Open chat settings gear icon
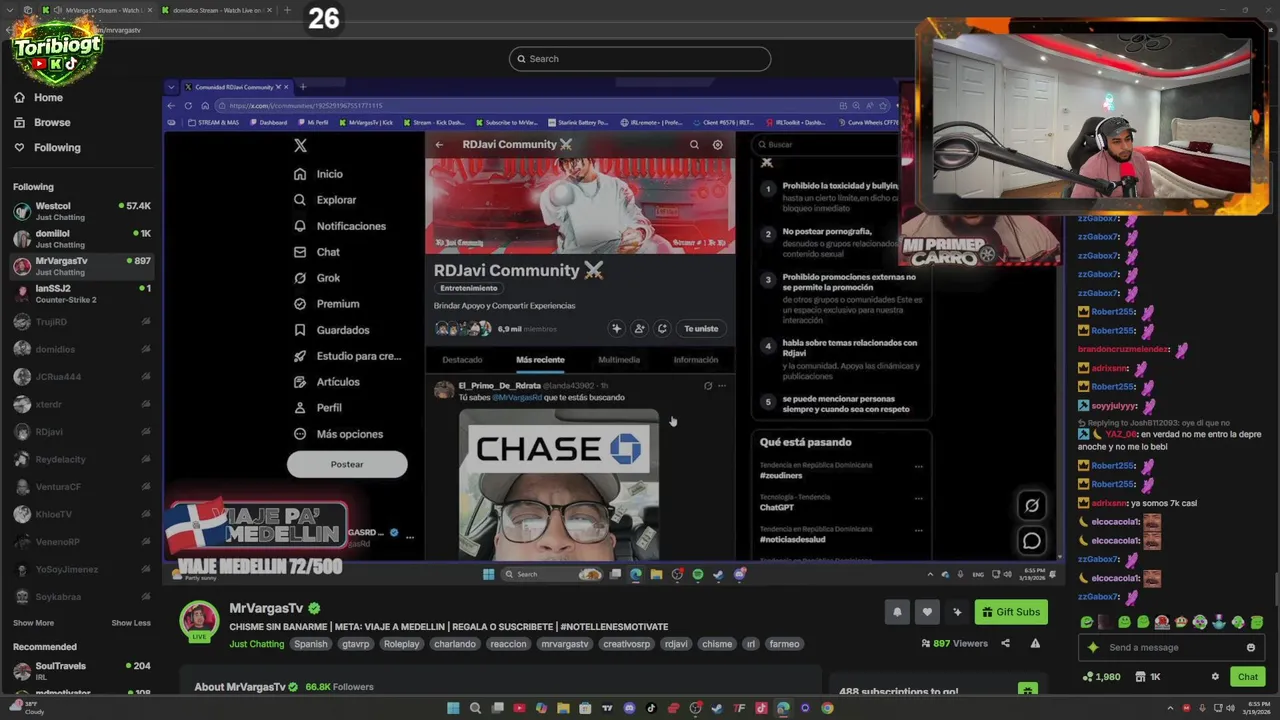Viewport: 1280px width, 720px height. pos(1215,677)
